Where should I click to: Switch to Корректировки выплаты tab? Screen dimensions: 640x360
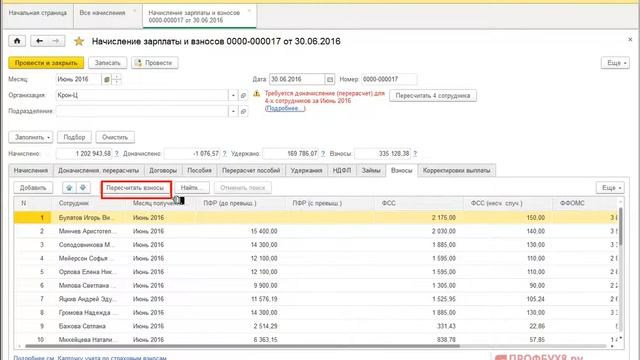coord(457,170)
